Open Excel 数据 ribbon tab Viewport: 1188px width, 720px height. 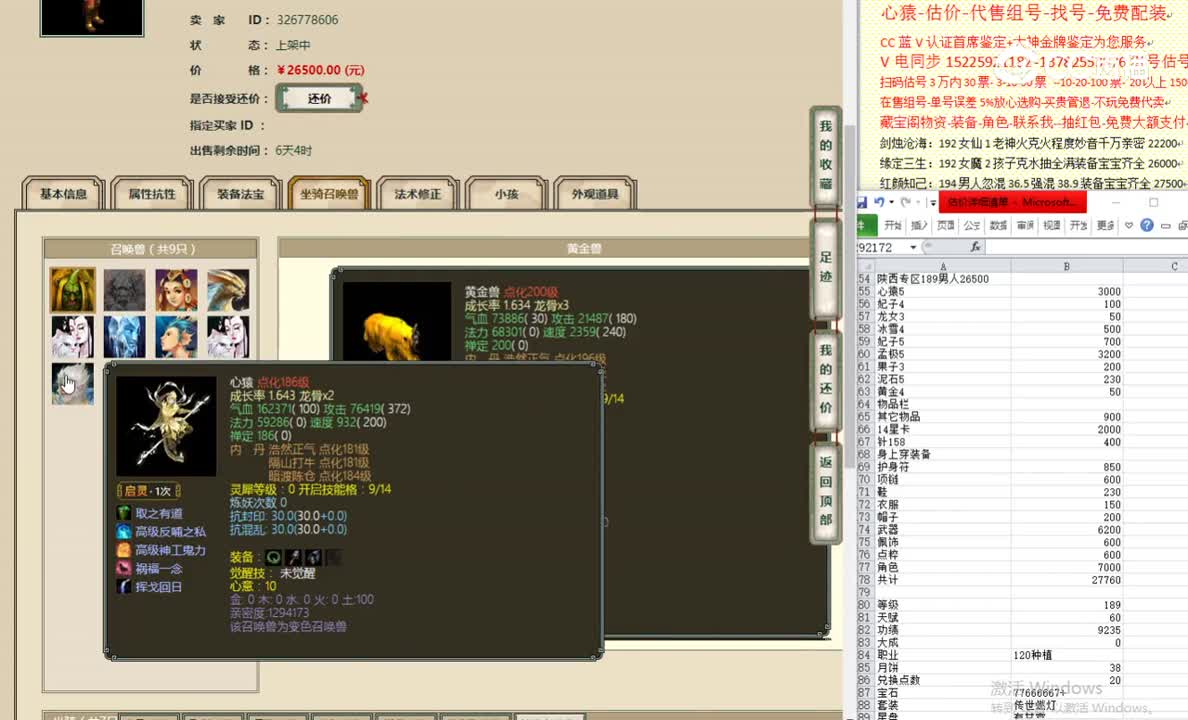tap(999, 225)
